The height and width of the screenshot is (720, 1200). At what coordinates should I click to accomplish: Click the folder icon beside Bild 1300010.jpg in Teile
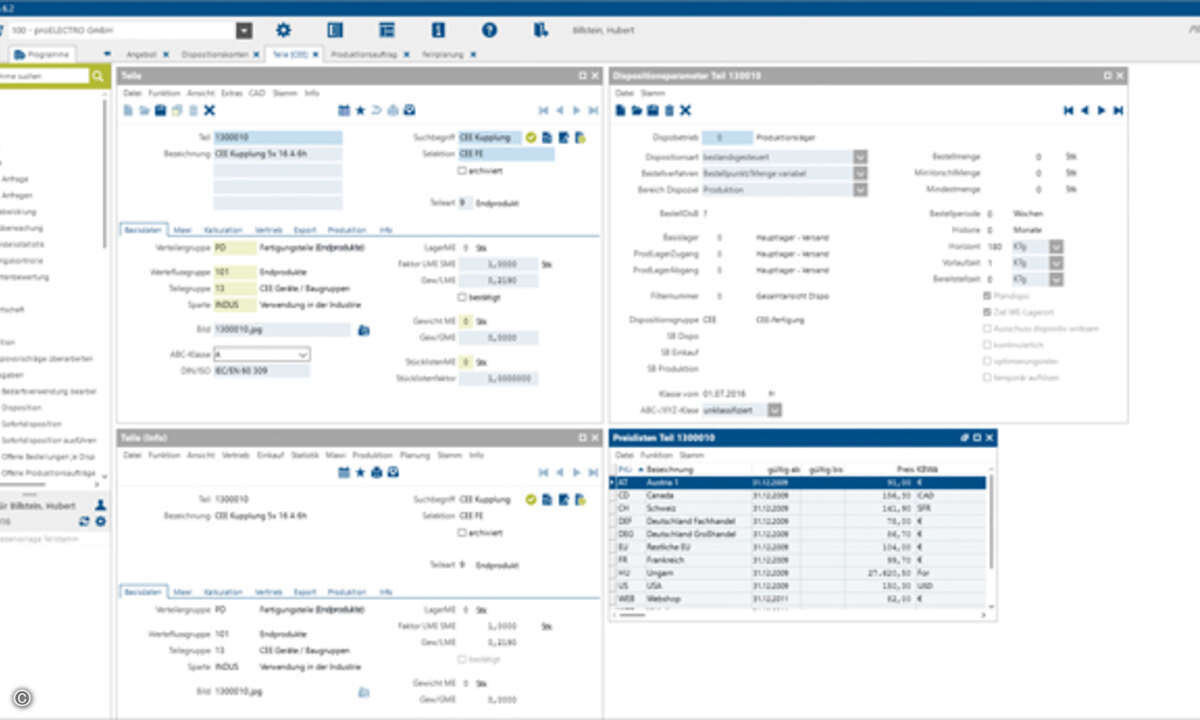tap(364, 329)
